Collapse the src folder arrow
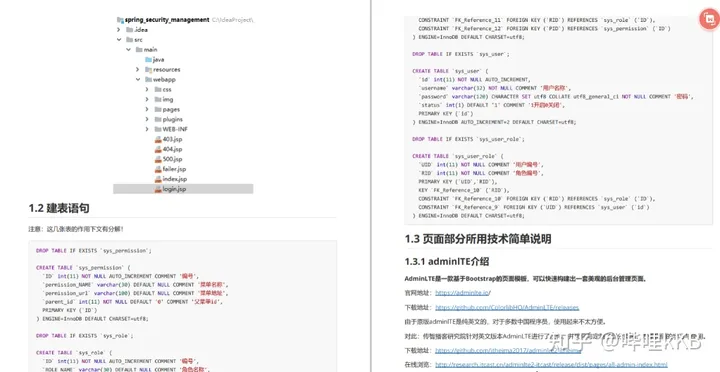This screenshot has width=720, height=372. [x=119, y=40]
